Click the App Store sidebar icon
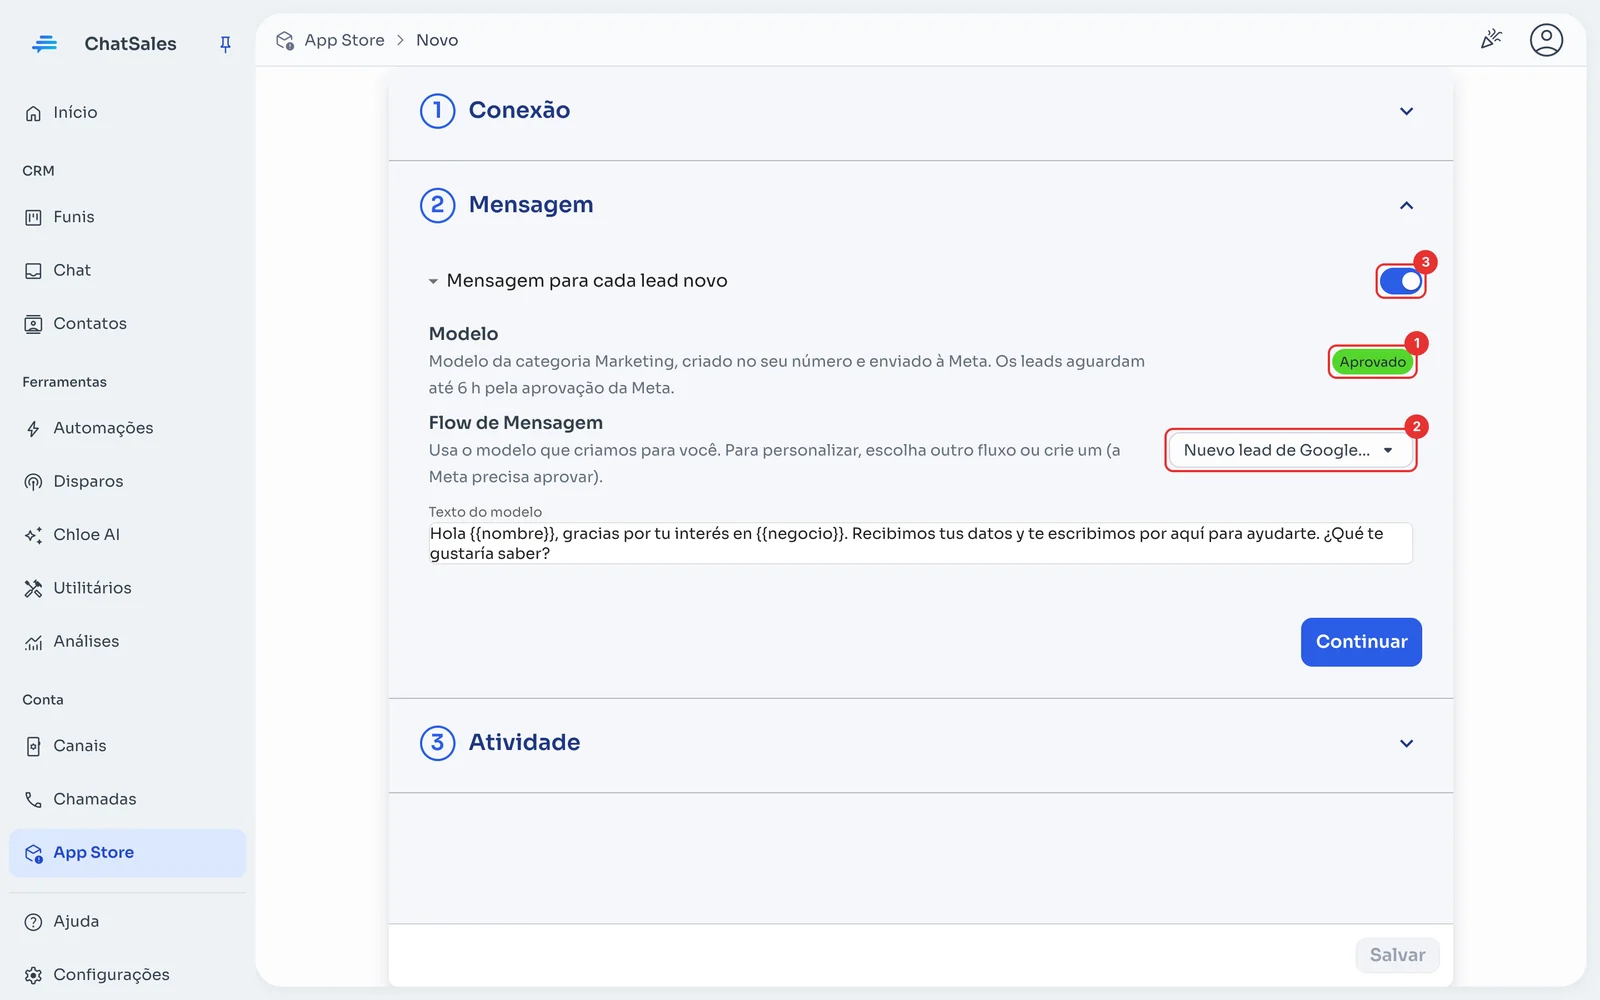Screen dimensions: 1600x1000 click(x=33, y=853)
